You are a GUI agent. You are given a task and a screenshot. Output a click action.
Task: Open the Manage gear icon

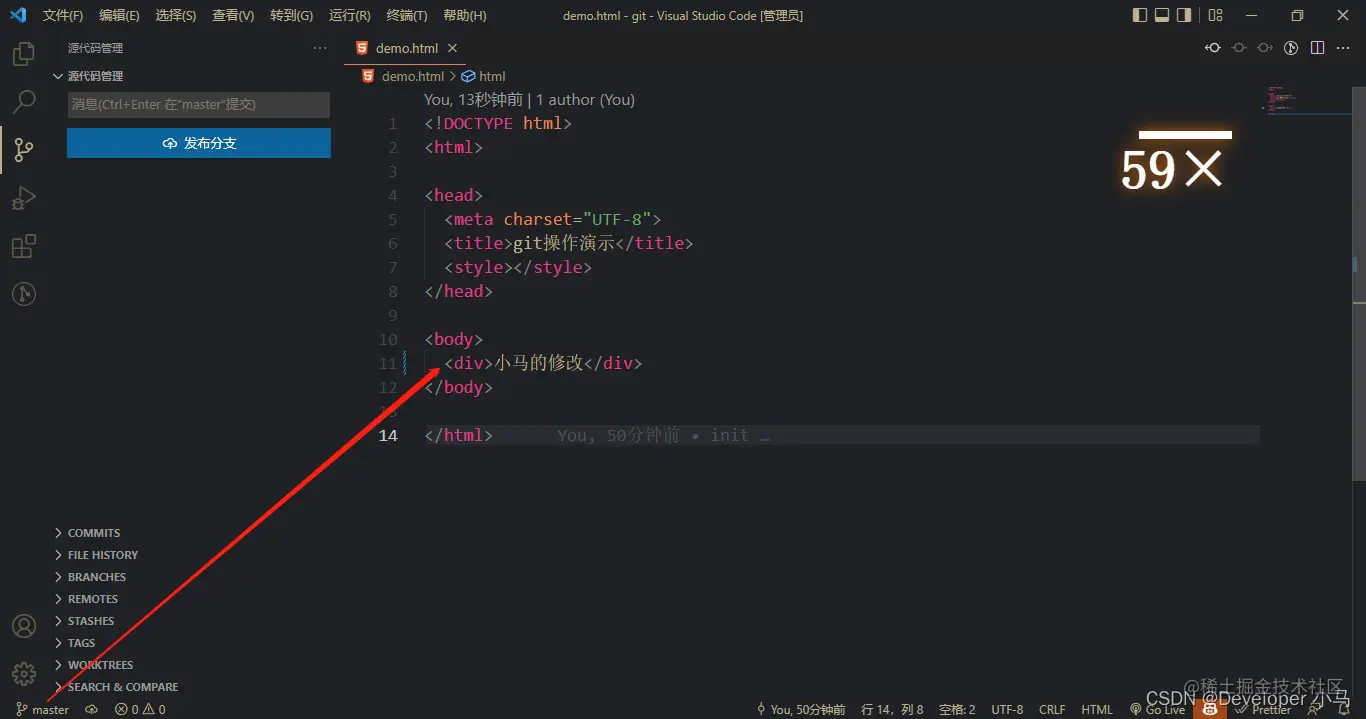click(x=24, y=673)
